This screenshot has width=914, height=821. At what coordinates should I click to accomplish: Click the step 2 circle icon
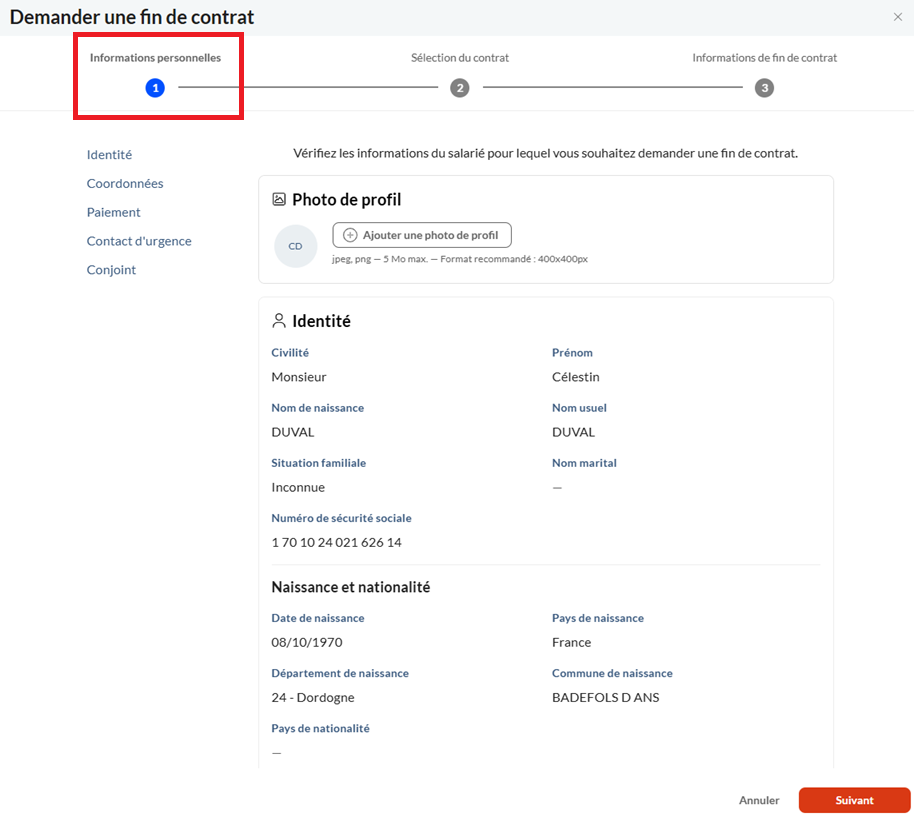tap(460, 88)
